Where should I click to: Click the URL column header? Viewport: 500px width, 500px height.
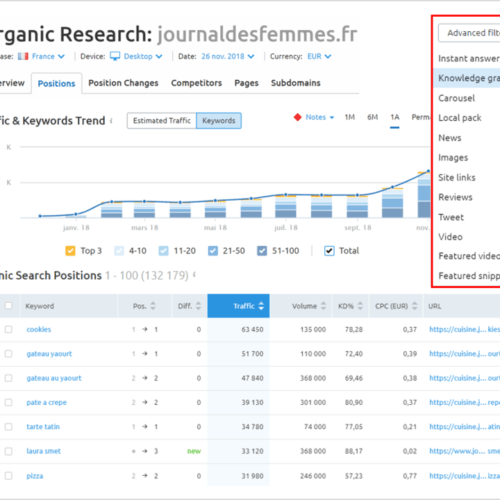pos(435,306)
